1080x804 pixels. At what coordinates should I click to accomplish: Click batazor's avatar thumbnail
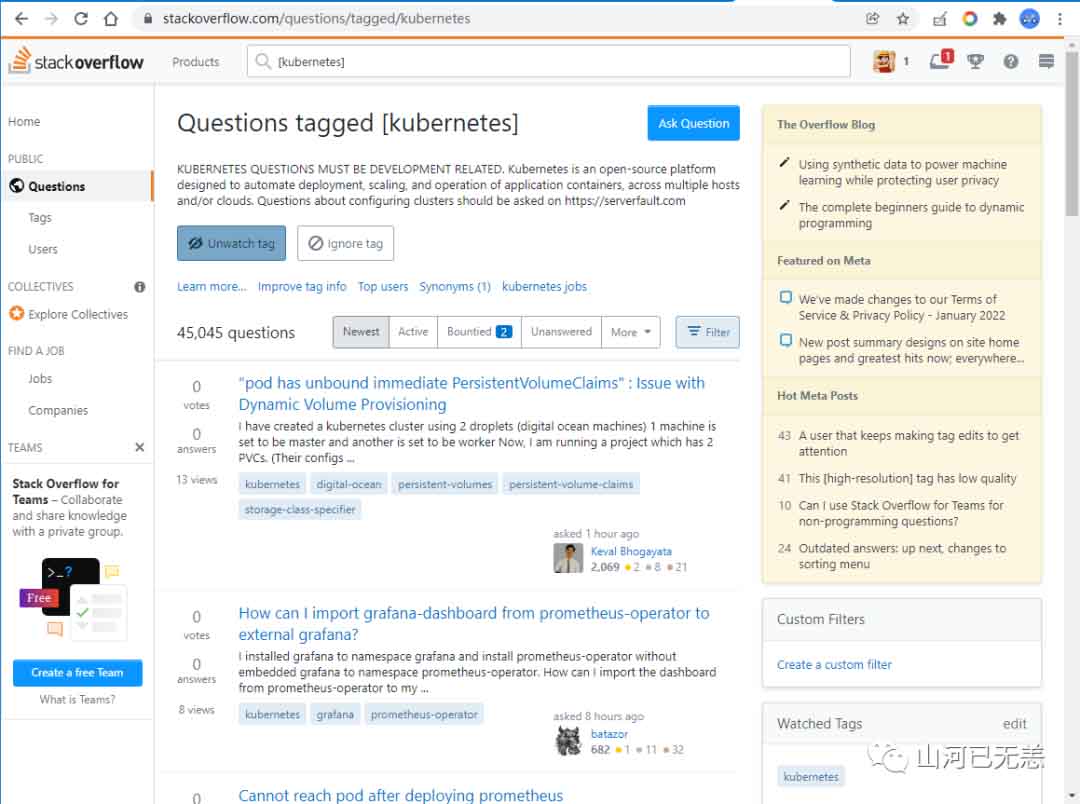568,741
